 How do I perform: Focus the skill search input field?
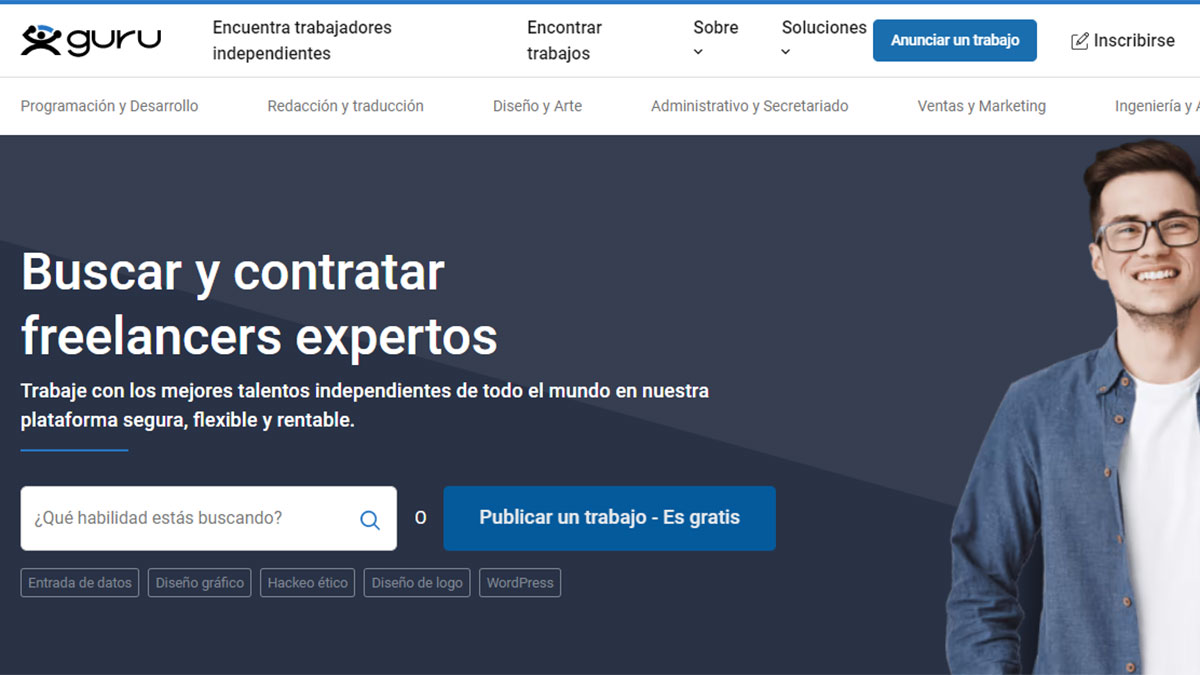click(x=190, y=518)
